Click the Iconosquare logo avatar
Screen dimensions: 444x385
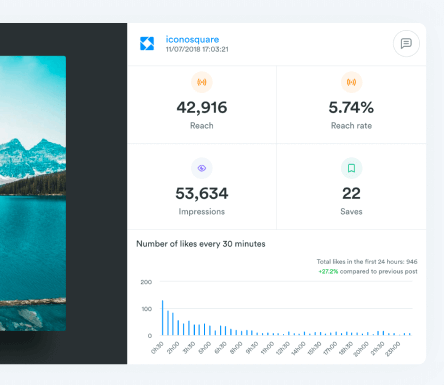pos(147,44)
